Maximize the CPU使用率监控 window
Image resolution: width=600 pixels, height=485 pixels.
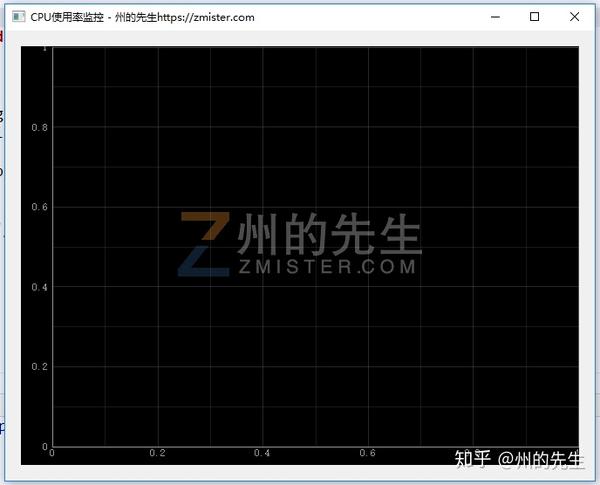[535, 16]
